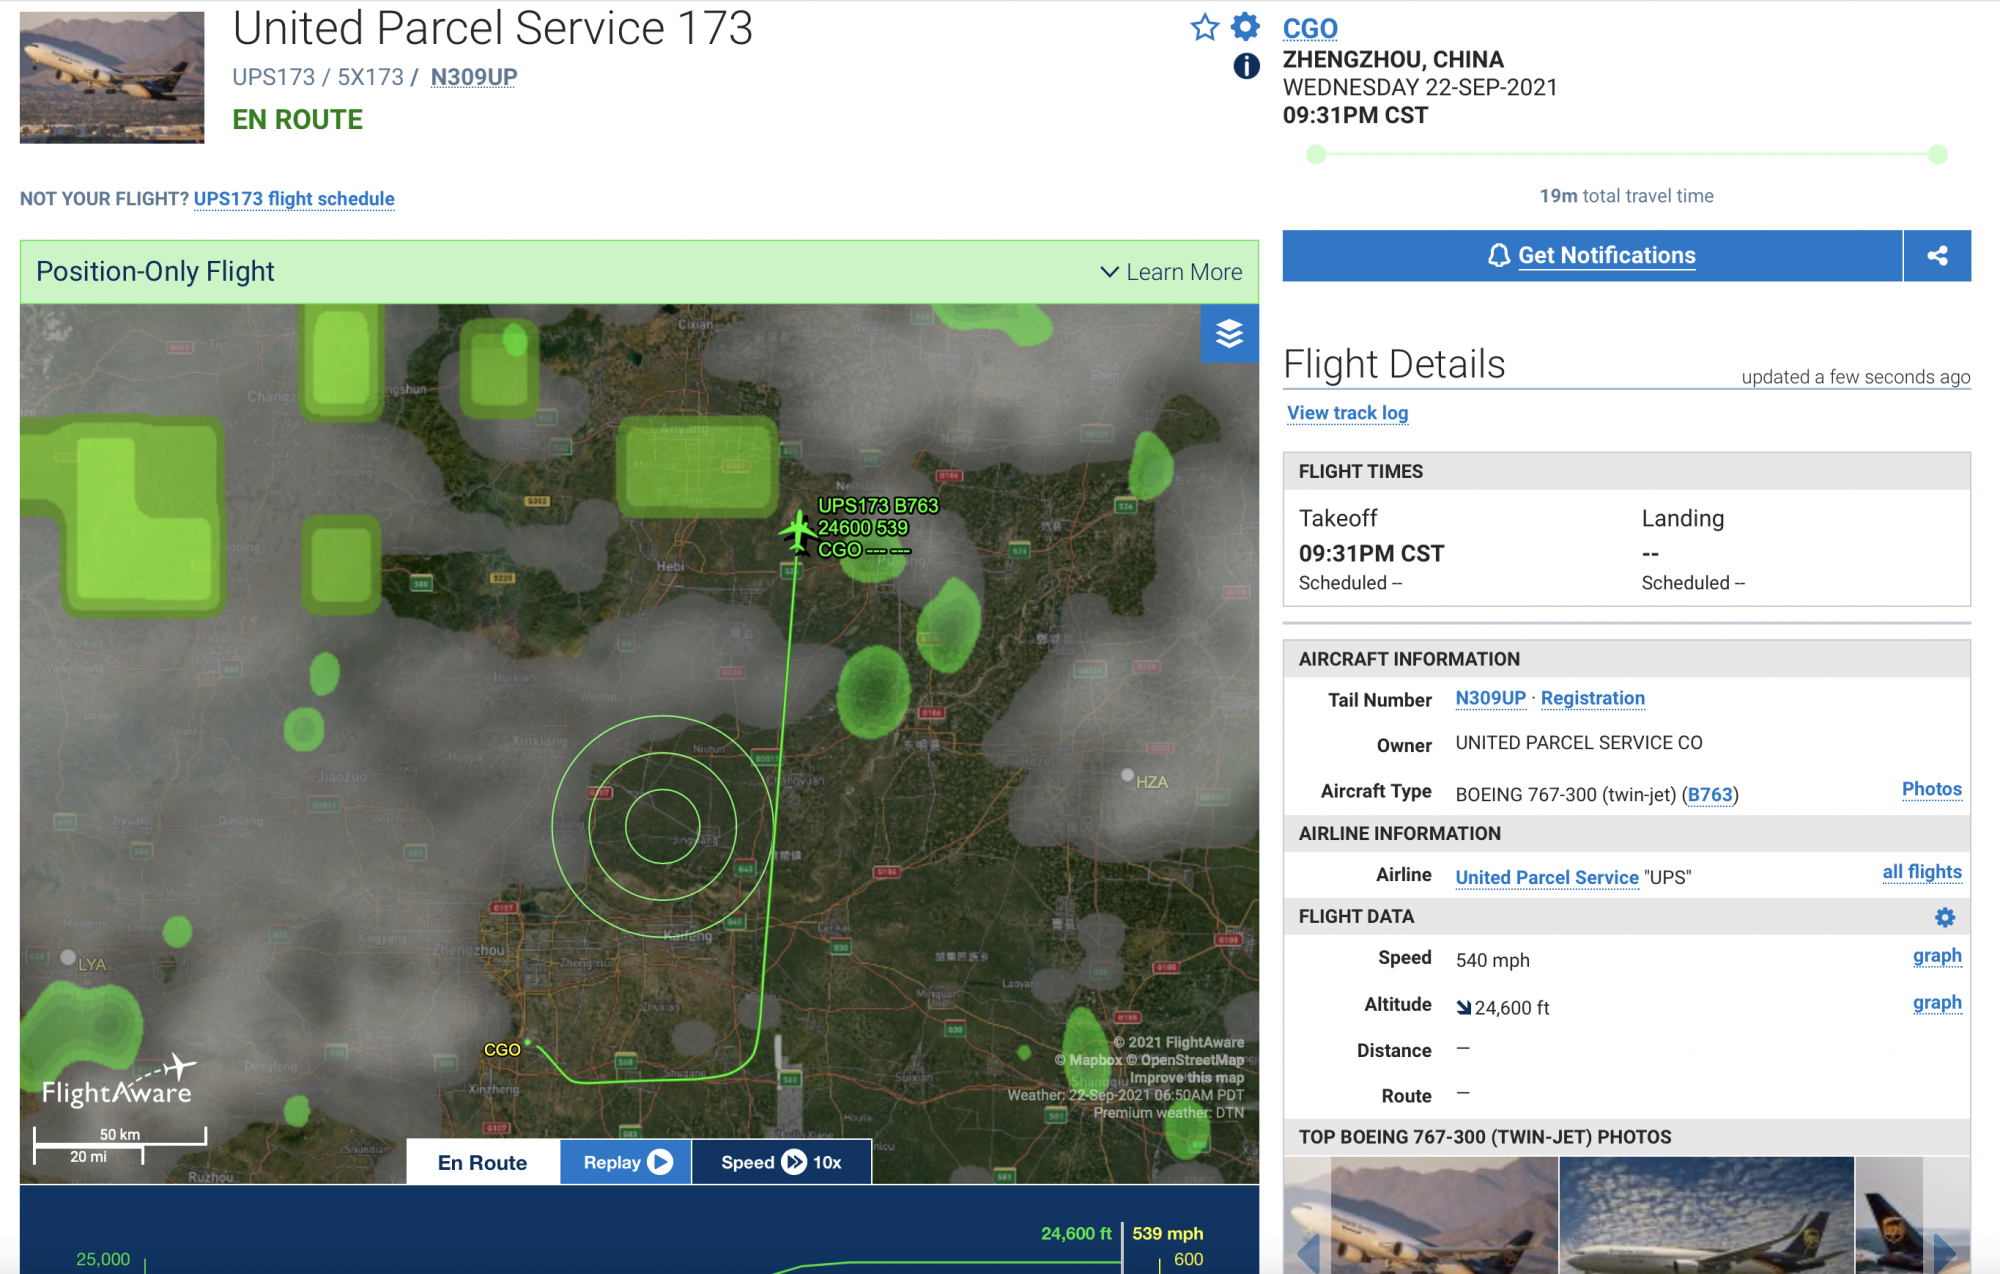2000x1274 pixels.
Task: Click the UPS173 aircraft icon on the map
Action: click(x=798, y=531)
